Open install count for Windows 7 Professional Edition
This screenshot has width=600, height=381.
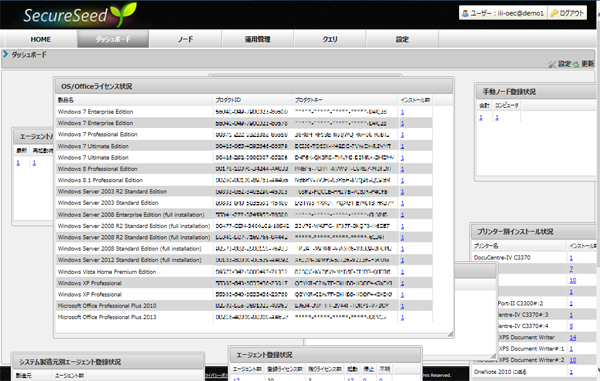click(402, 135)
